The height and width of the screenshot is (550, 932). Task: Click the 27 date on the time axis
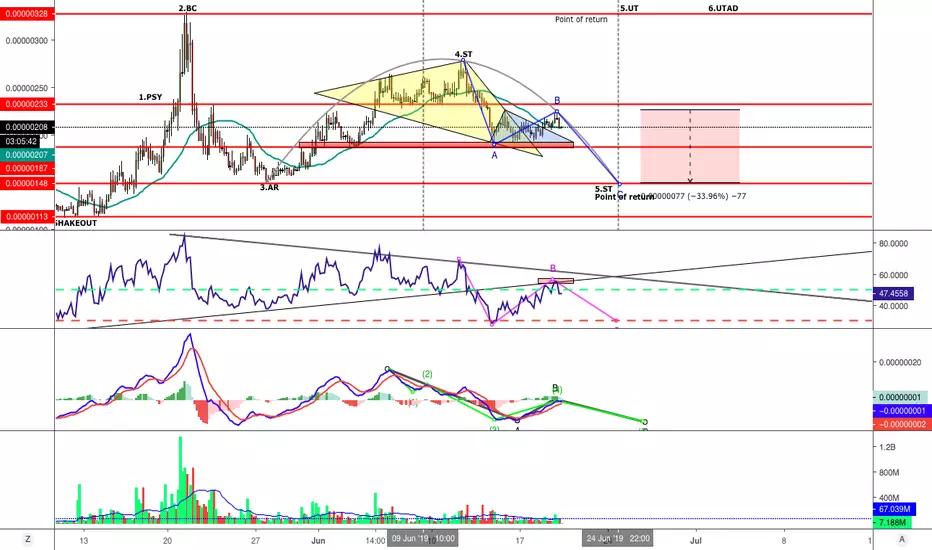click(256, 540)
